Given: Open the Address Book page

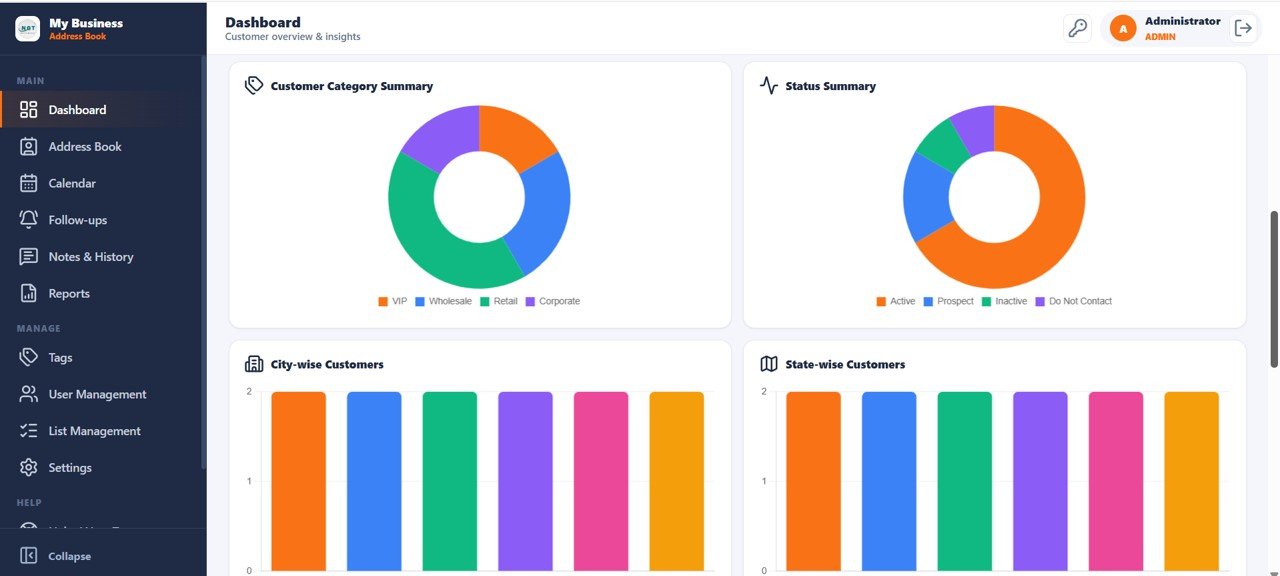Looking at the screenshot, I should [102, 147].
